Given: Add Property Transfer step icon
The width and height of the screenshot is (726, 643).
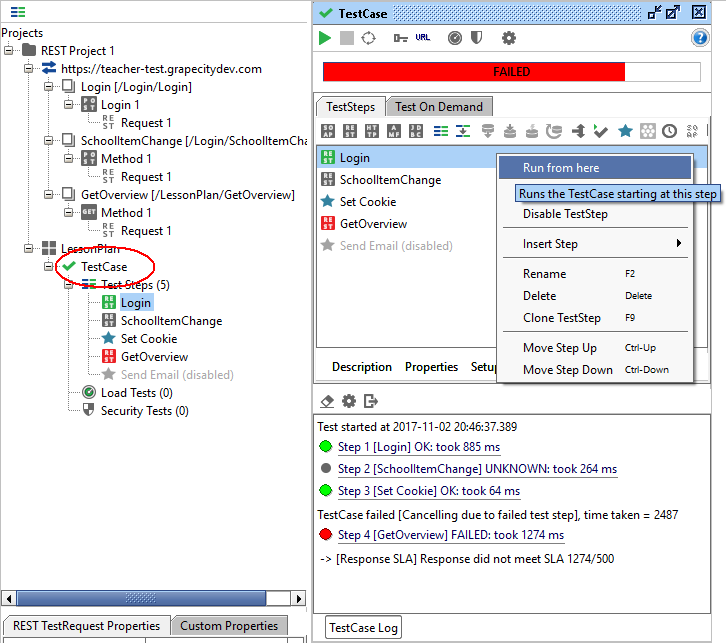Looking at the screenshot, I should coord(463,131).
